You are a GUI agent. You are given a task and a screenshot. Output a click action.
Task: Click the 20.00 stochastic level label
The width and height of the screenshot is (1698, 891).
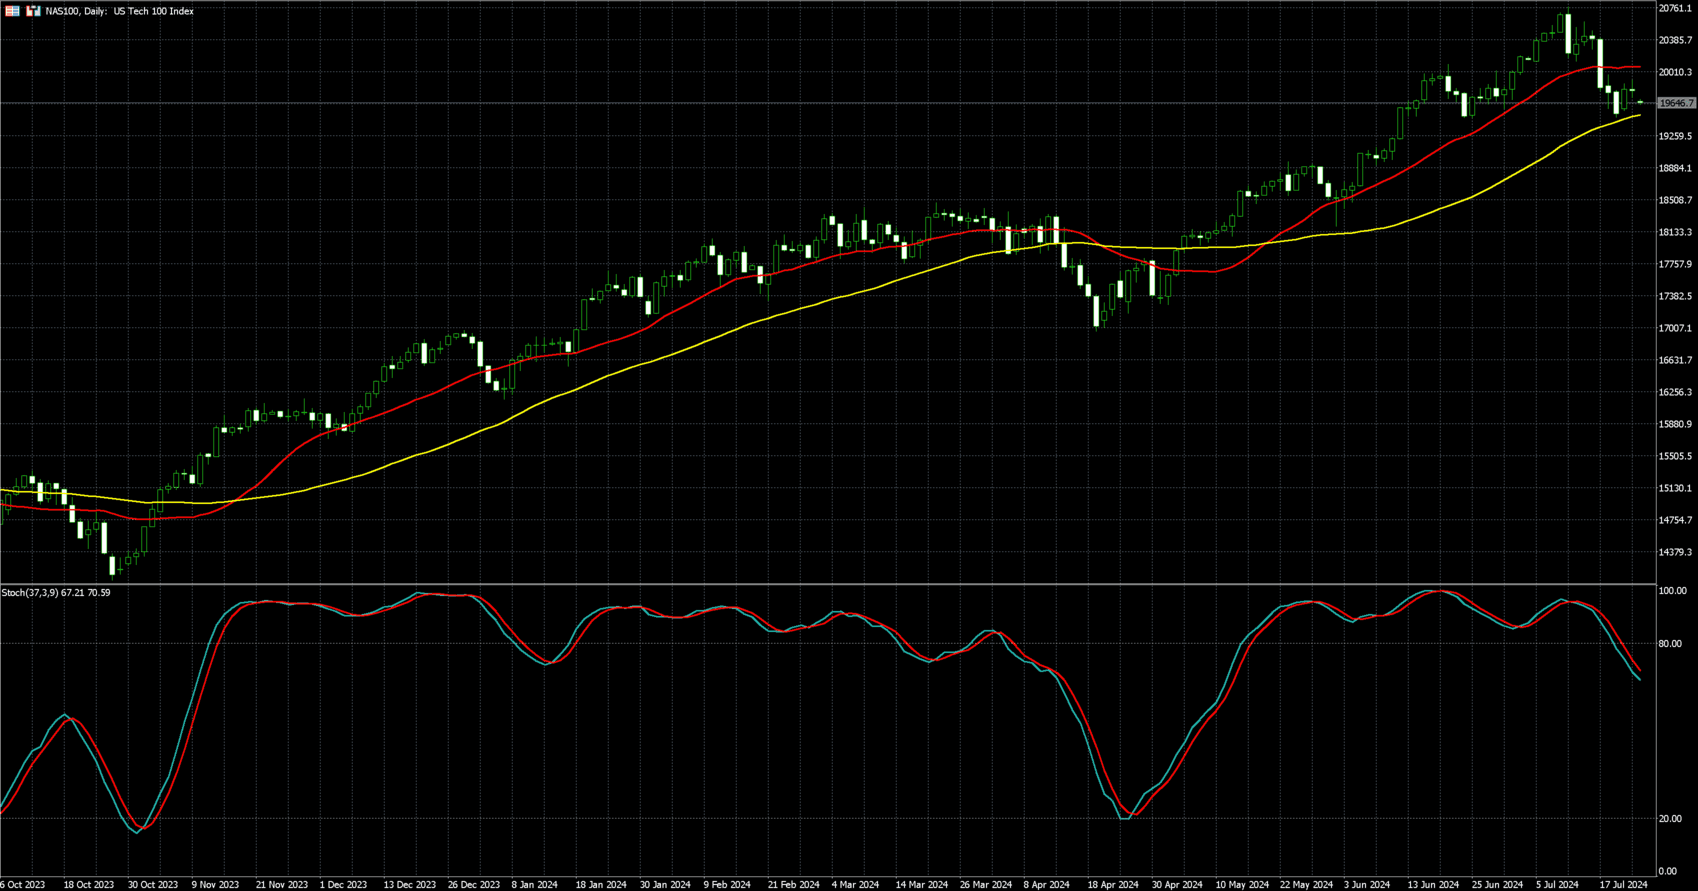pyautogui.click(x=1670, y=819)
